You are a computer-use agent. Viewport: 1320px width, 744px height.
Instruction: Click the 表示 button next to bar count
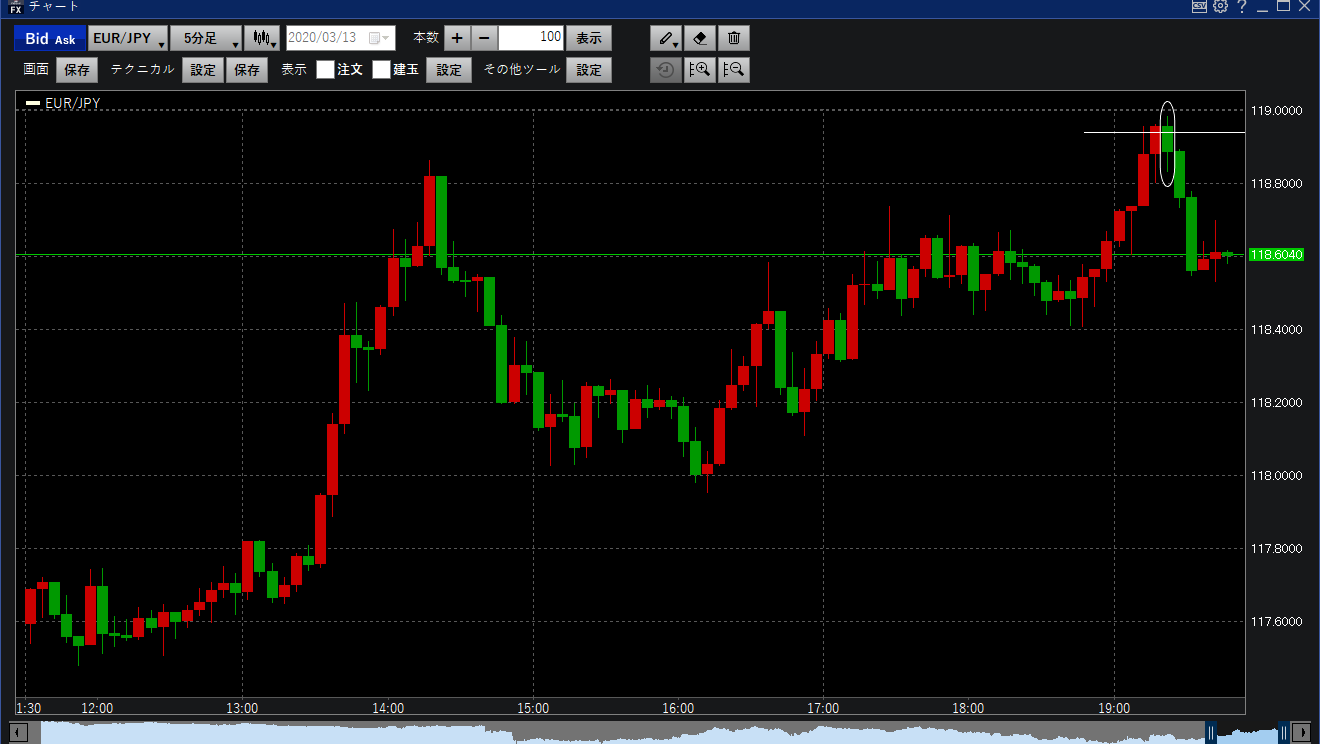click(589, 39)
